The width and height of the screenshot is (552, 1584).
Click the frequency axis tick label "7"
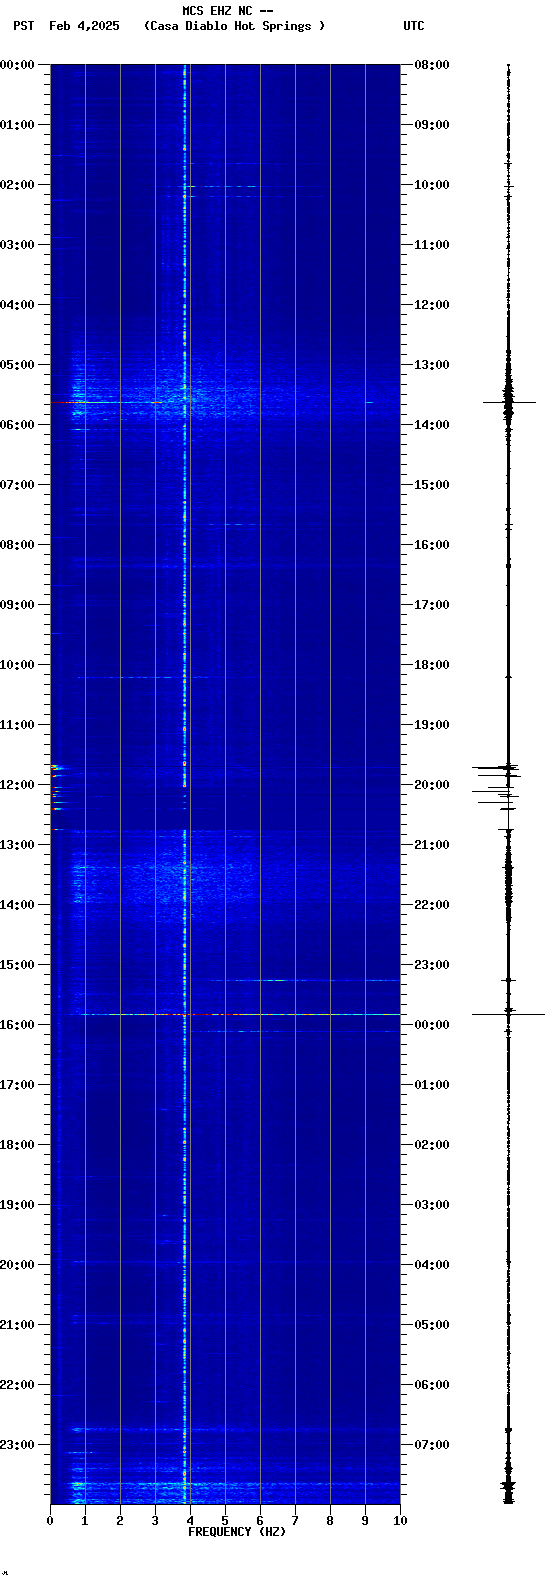[x=295, y=1521]
